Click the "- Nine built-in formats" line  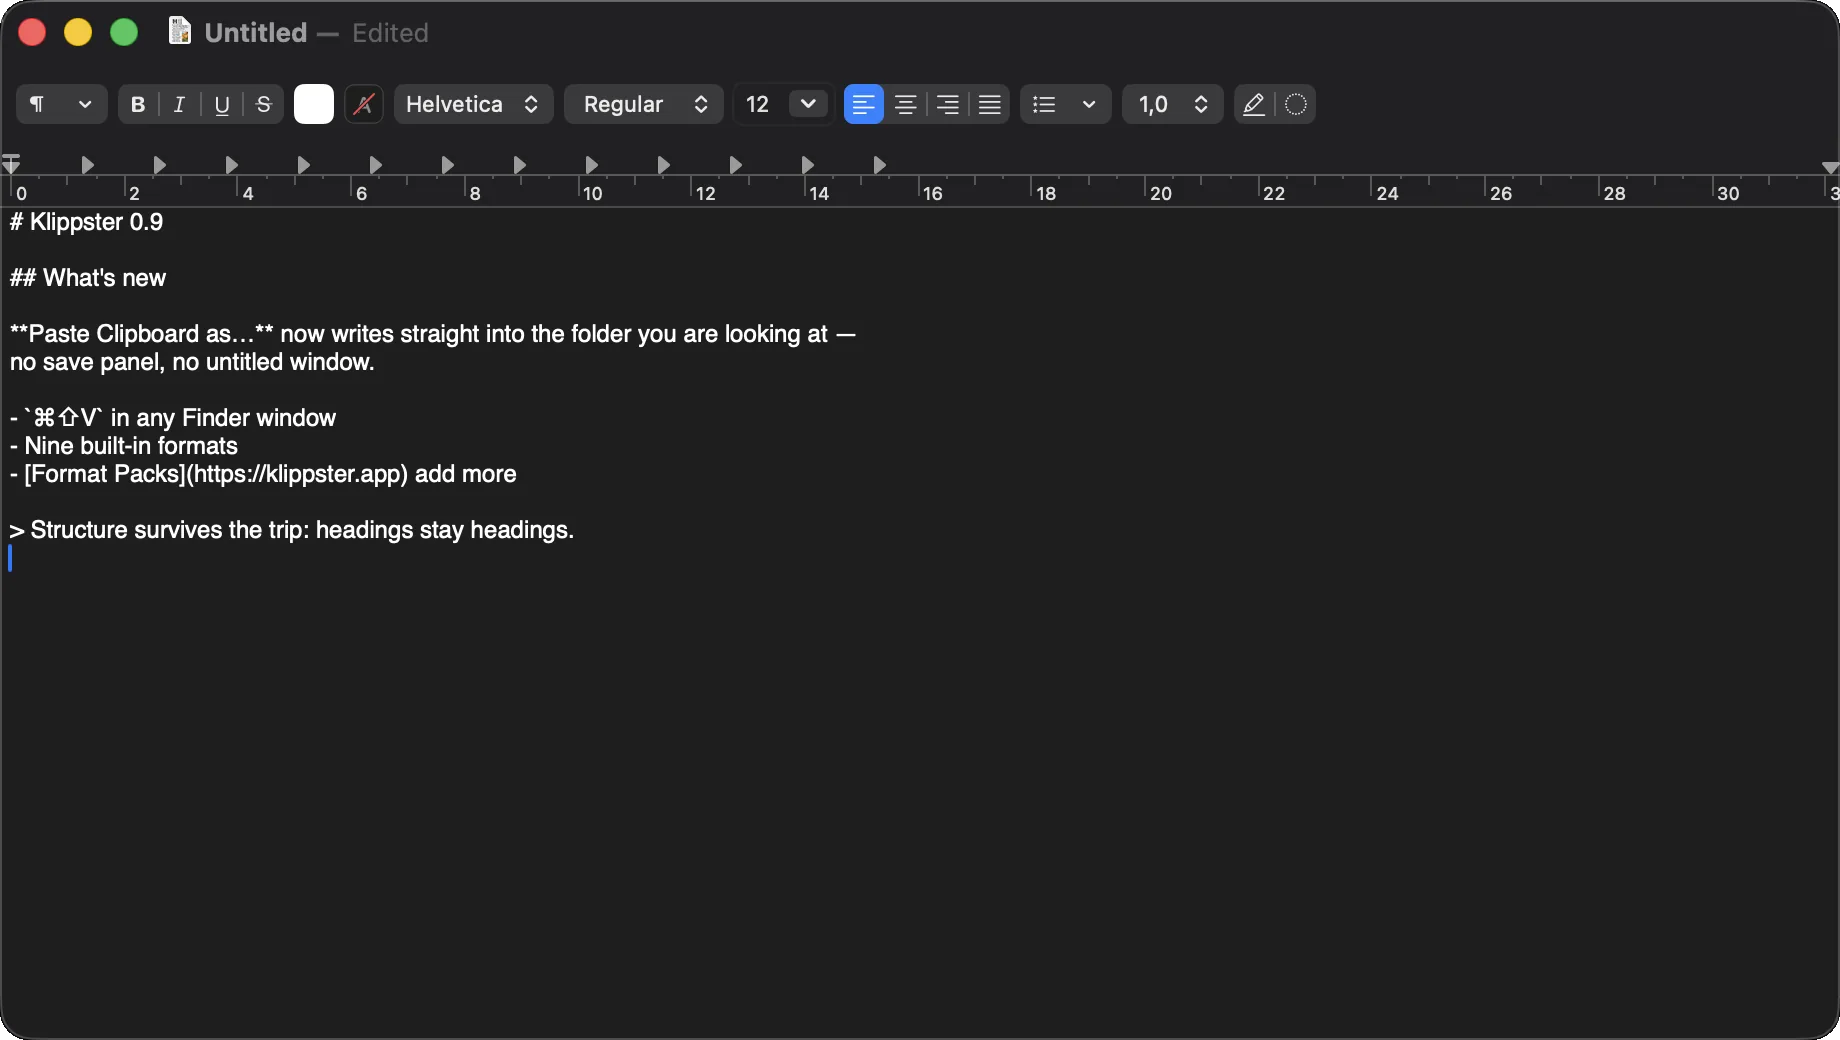[x=124, y=446]
